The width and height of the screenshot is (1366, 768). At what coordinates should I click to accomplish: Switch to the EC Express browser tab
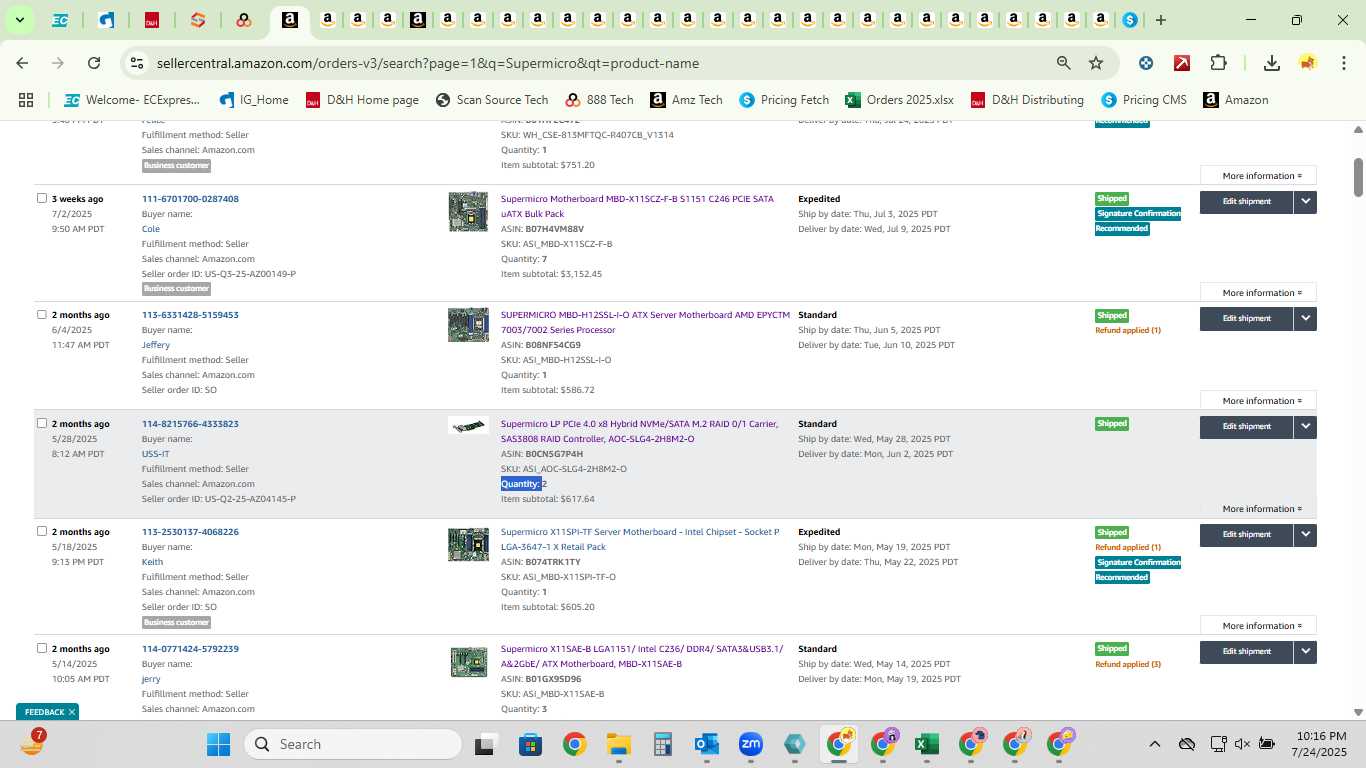60,20
